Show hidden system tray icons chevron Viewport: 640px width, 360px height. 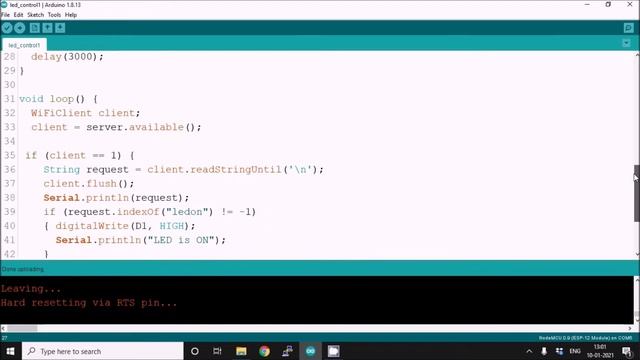529,351
